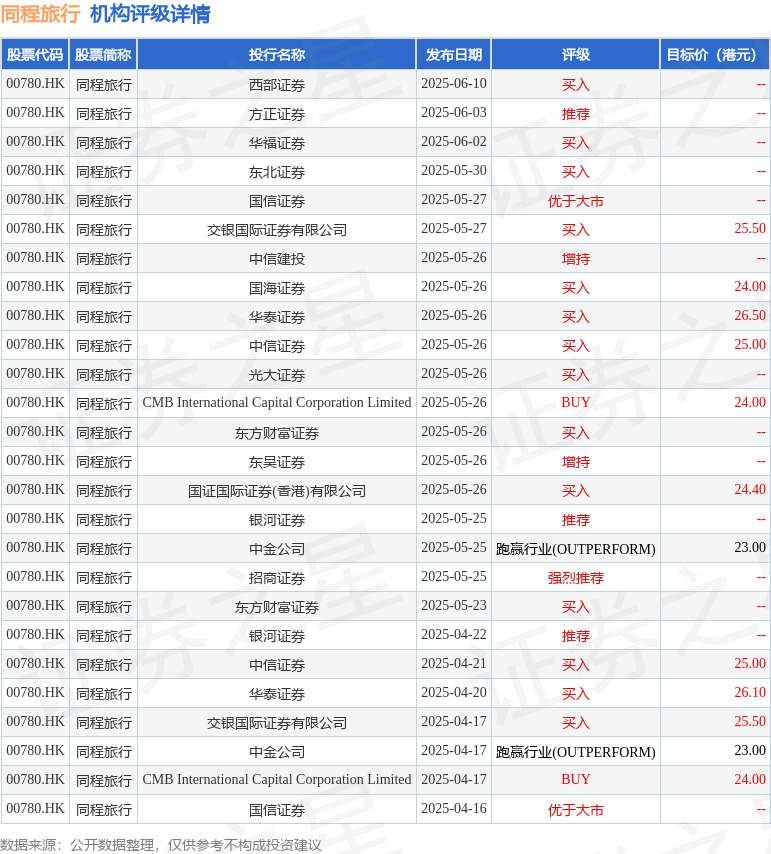Select 华泰证券 in the 2025-04-20 row

pyautogui.click(x=277, y=694)
